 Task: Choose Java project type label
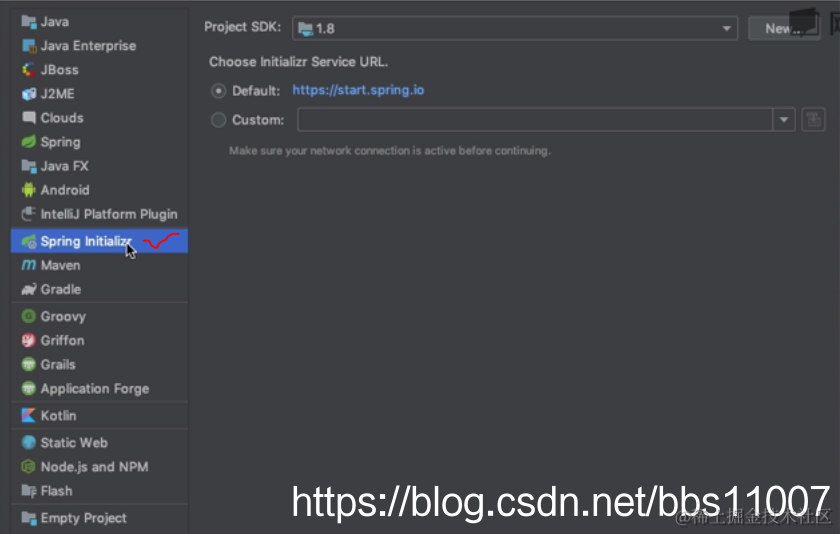[55, 21]
